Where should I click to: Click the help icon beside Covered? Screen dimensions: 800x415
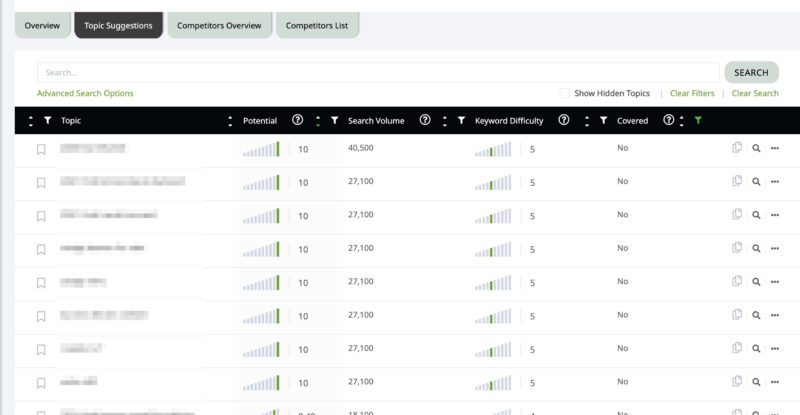tap(669, 120)
